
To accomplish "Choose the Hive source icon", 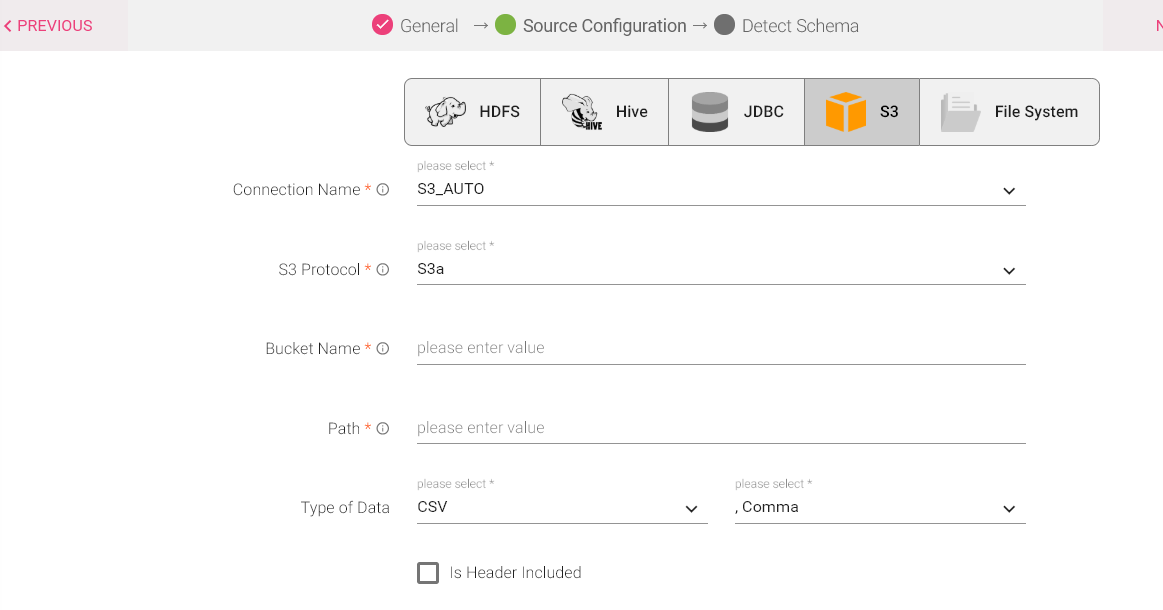I will click(581, 112).
